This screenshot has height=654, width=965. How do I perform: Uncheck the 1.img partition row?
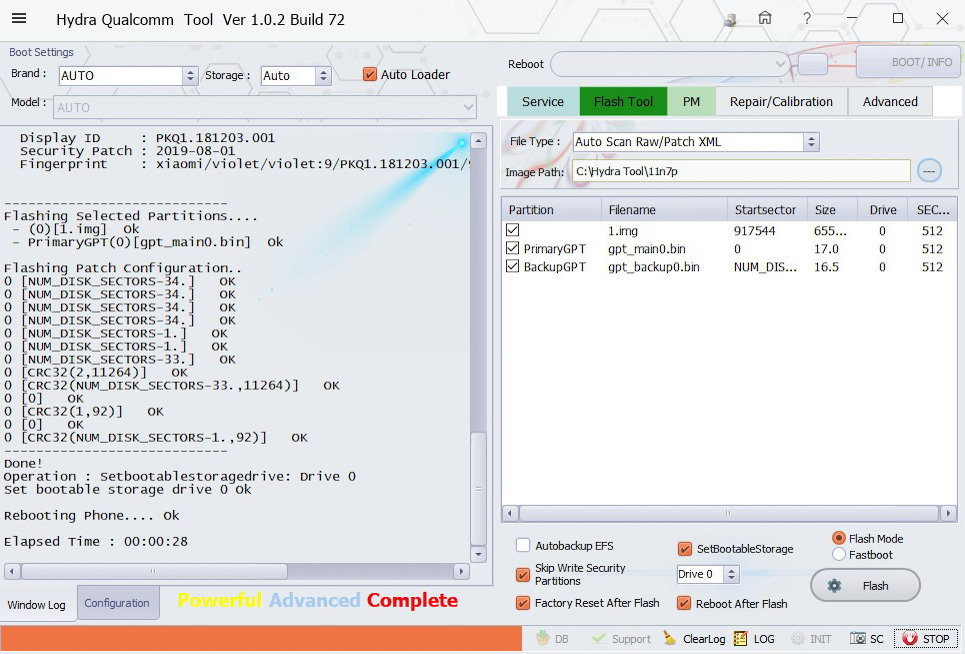512,230
